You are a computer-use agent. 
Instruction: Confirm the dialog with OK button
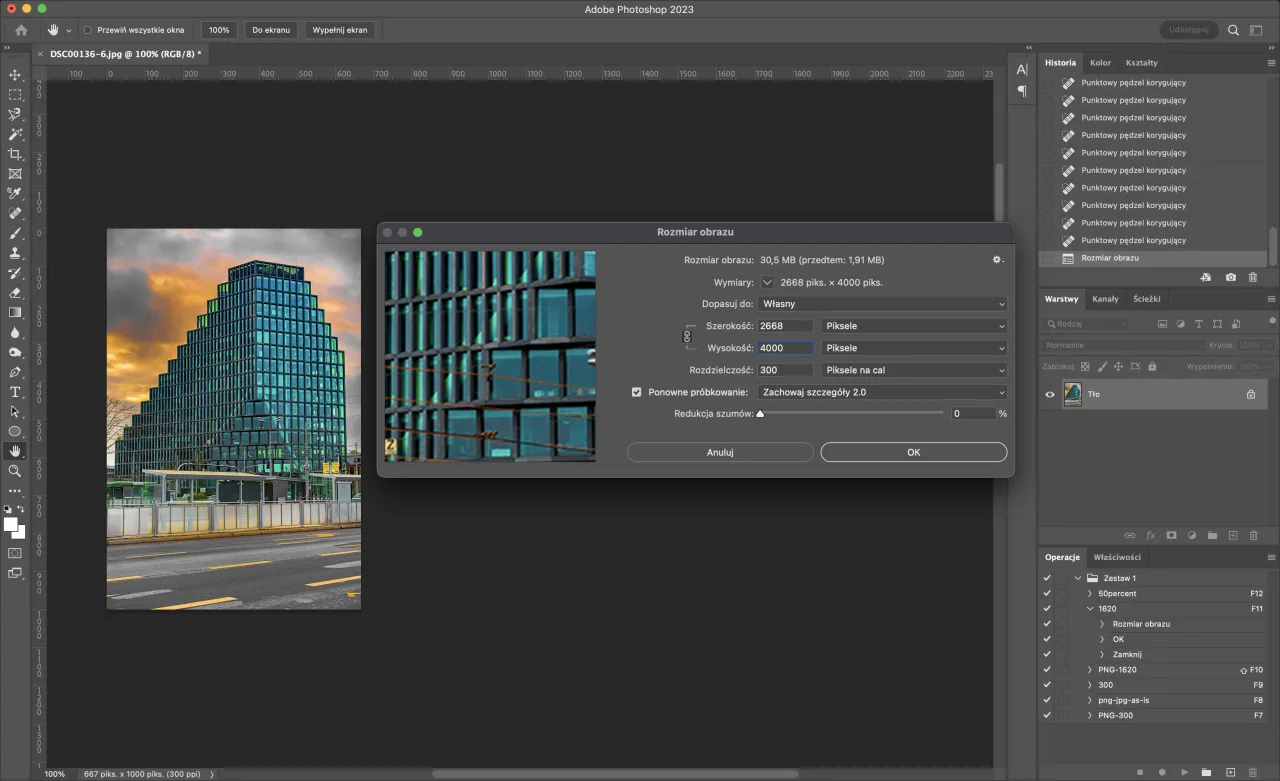coord(913,452)
